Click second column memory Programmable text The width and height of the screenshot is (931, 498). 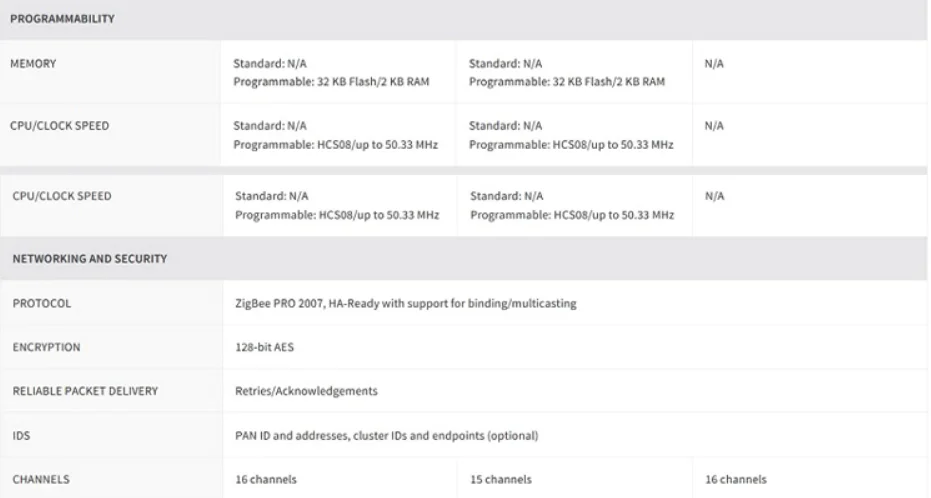pyautogui.click(x=567, y=82)
